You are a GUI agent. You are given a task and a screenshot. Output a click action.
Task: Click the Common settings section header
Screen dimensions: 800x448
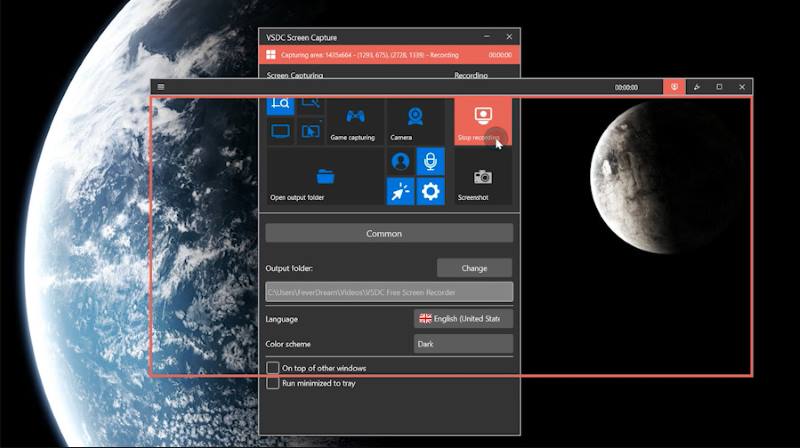389,233
